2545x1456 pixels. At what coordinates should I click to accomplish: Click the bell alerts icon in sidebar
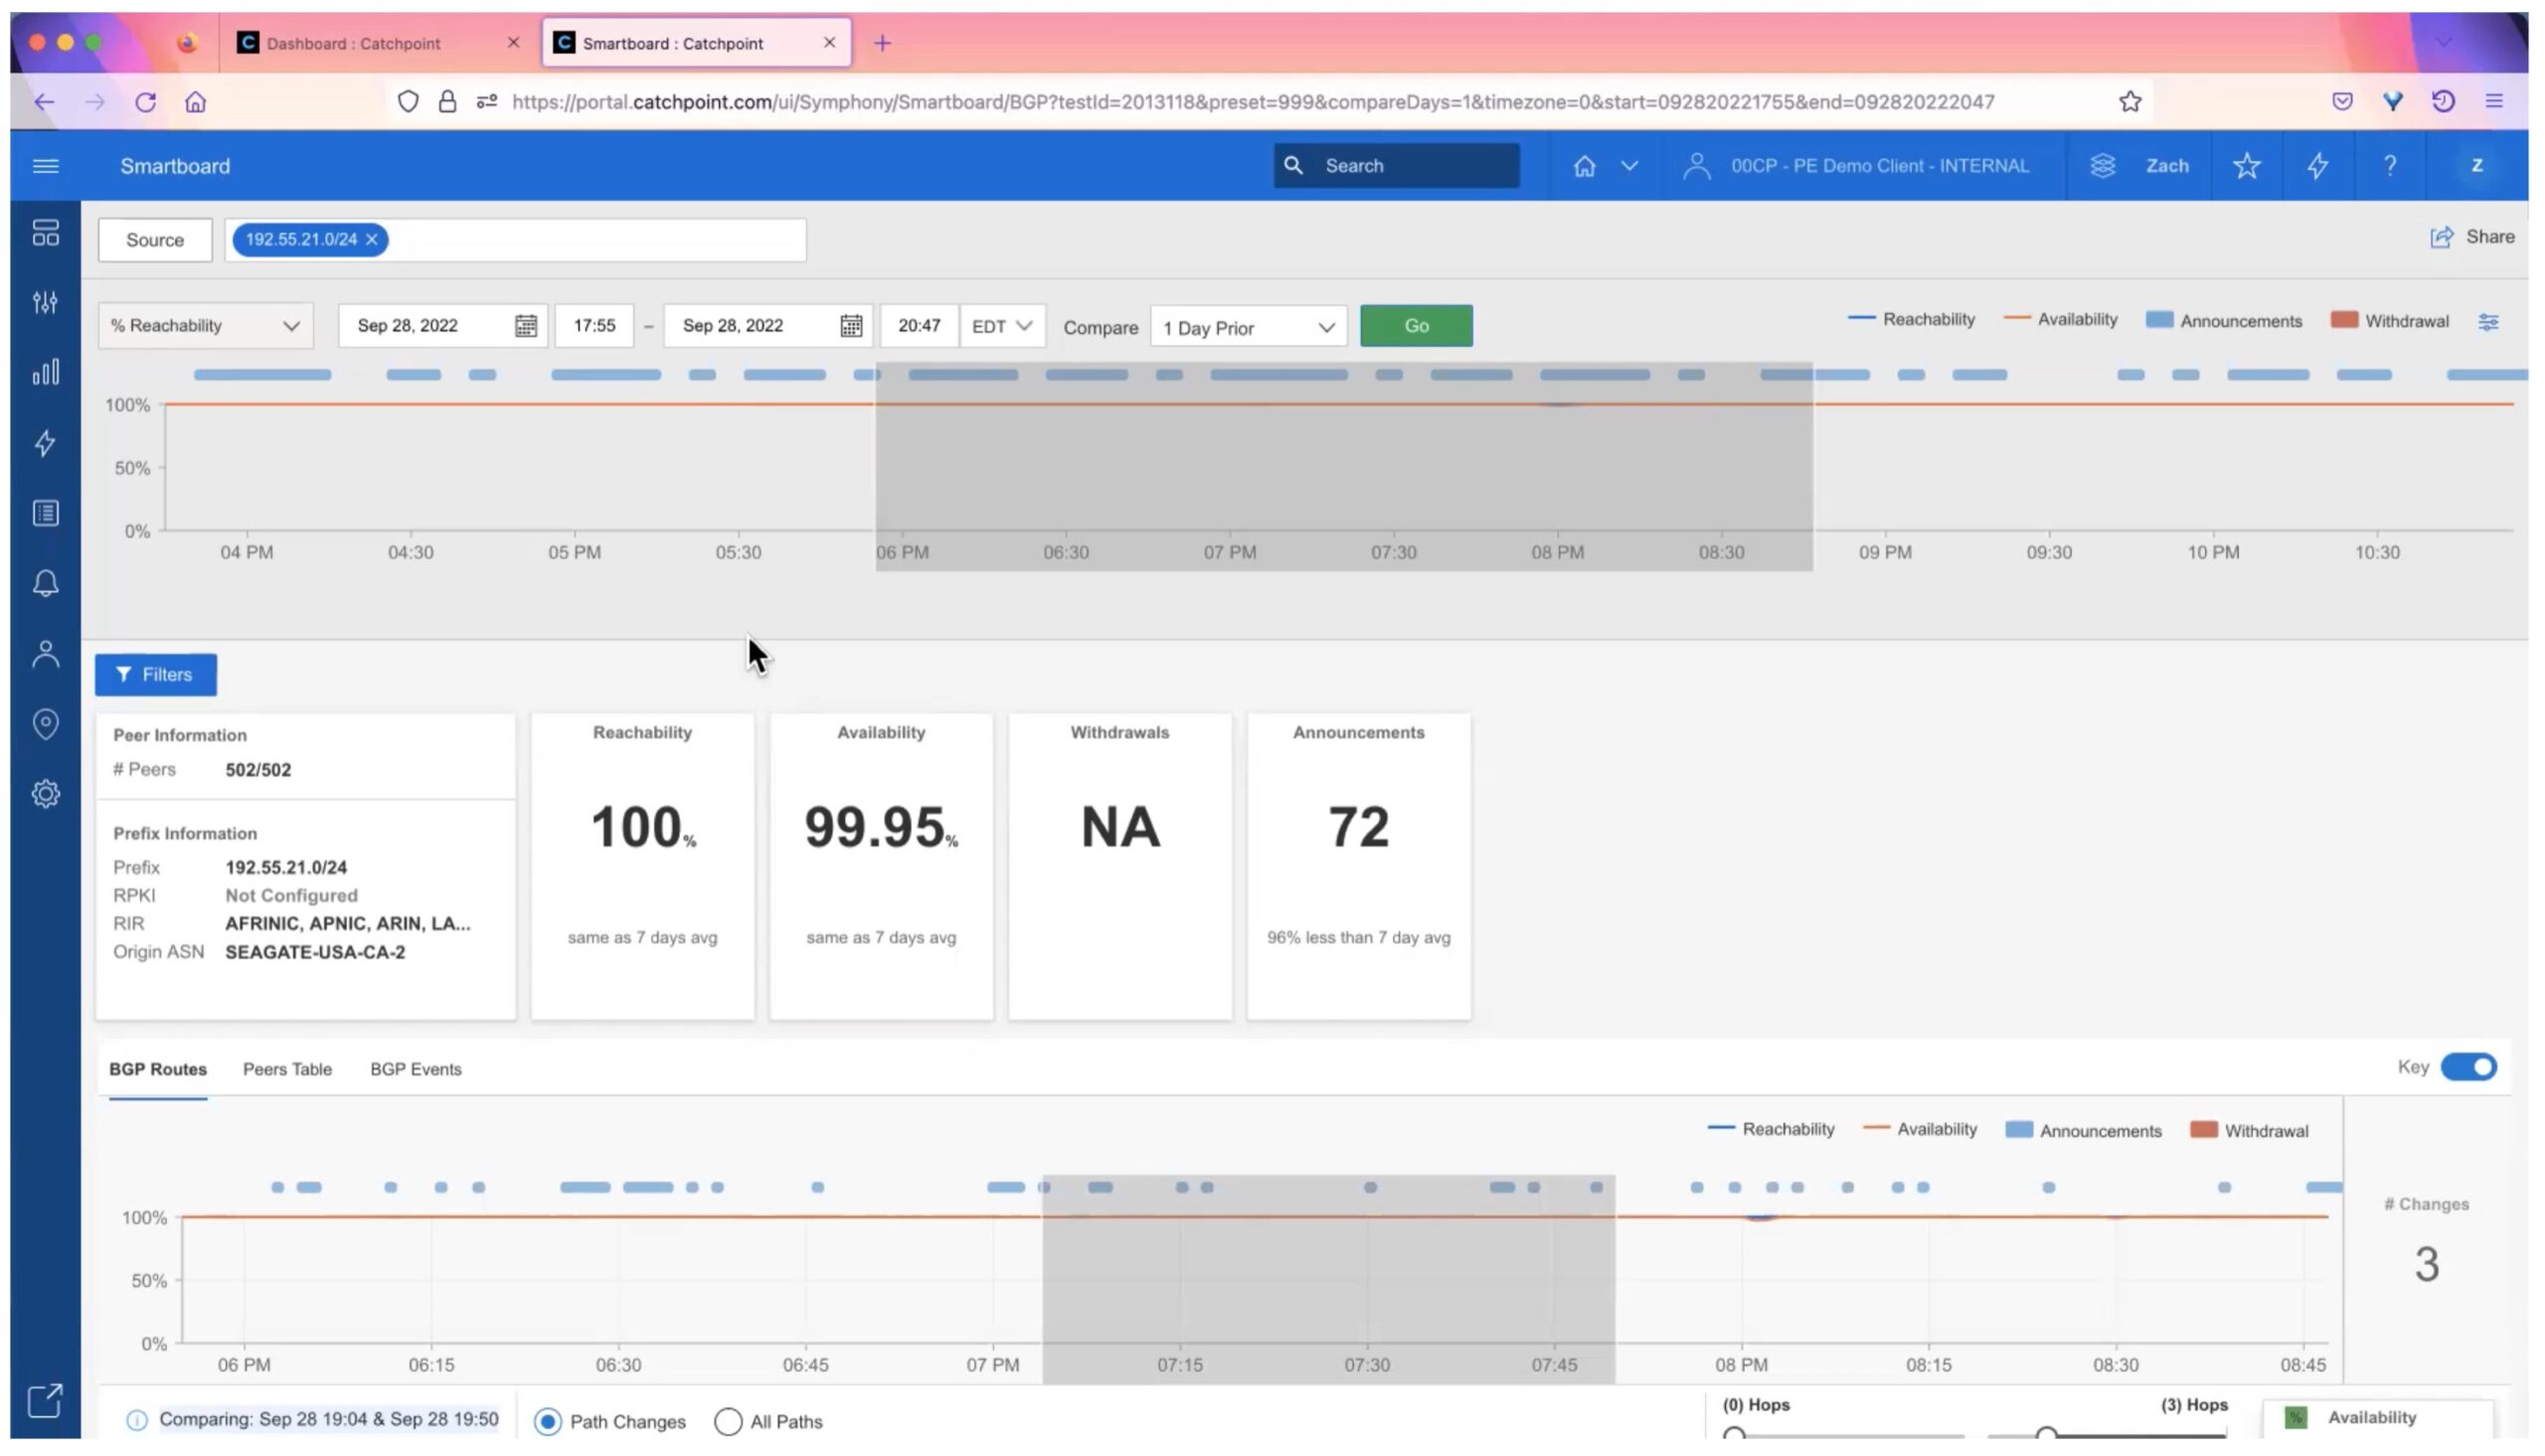[45, 583]
